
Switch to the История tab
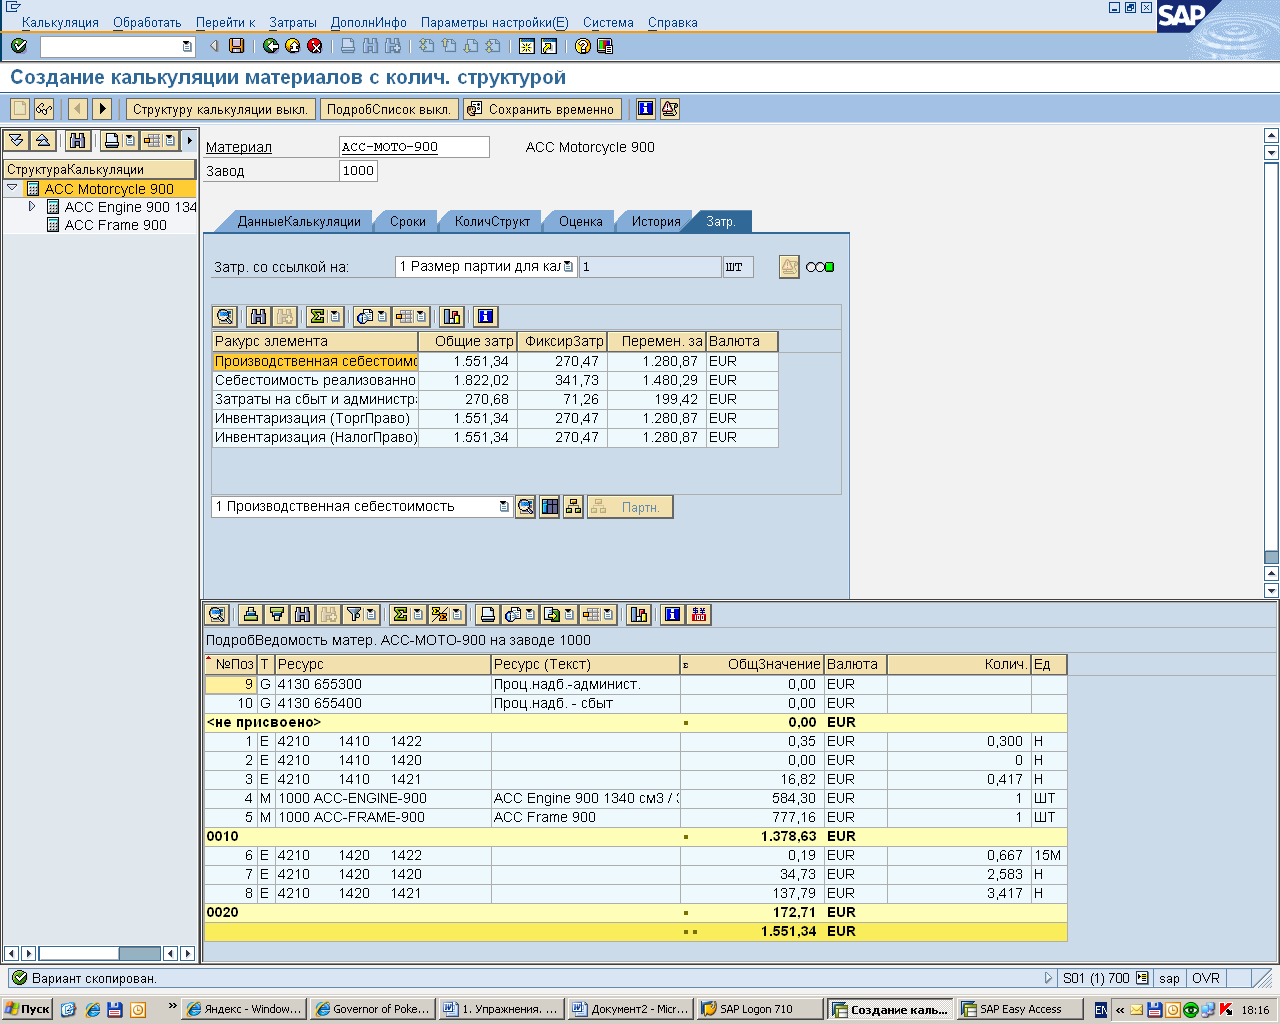(656, 221)
